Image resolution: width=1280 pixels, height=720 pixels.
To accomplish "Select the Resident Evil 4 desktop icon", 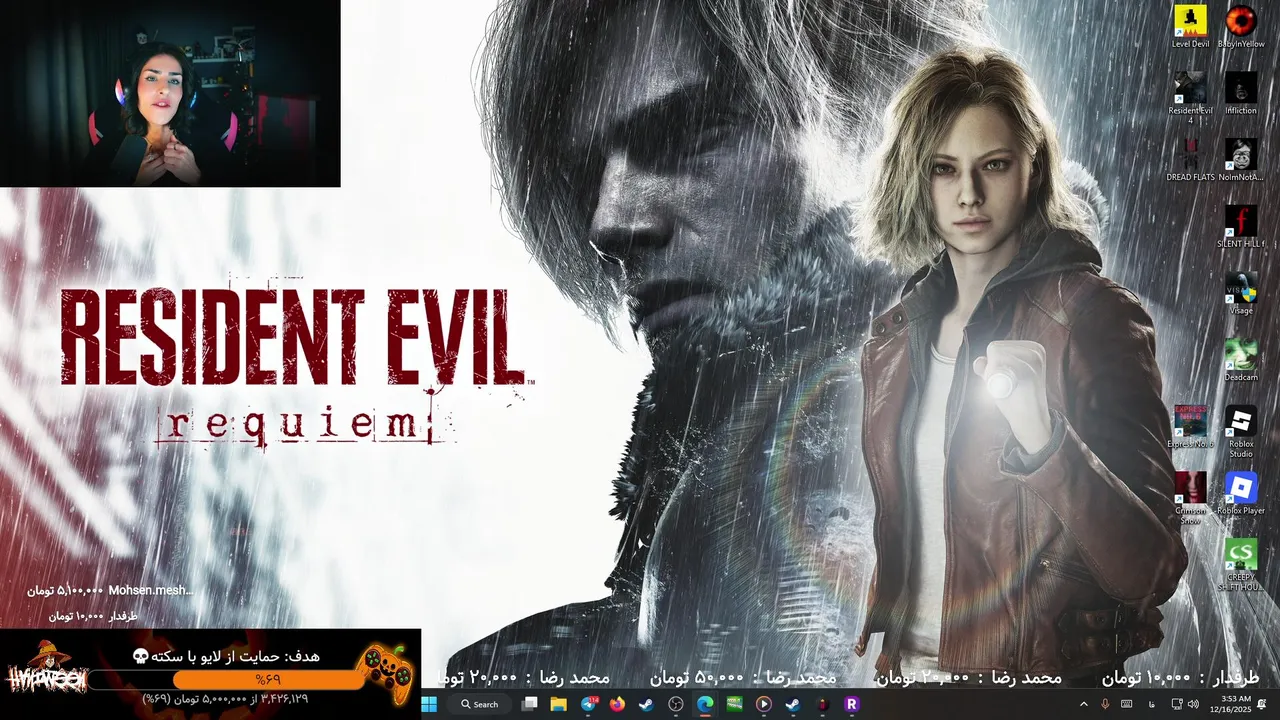I will pos(1190,97).
